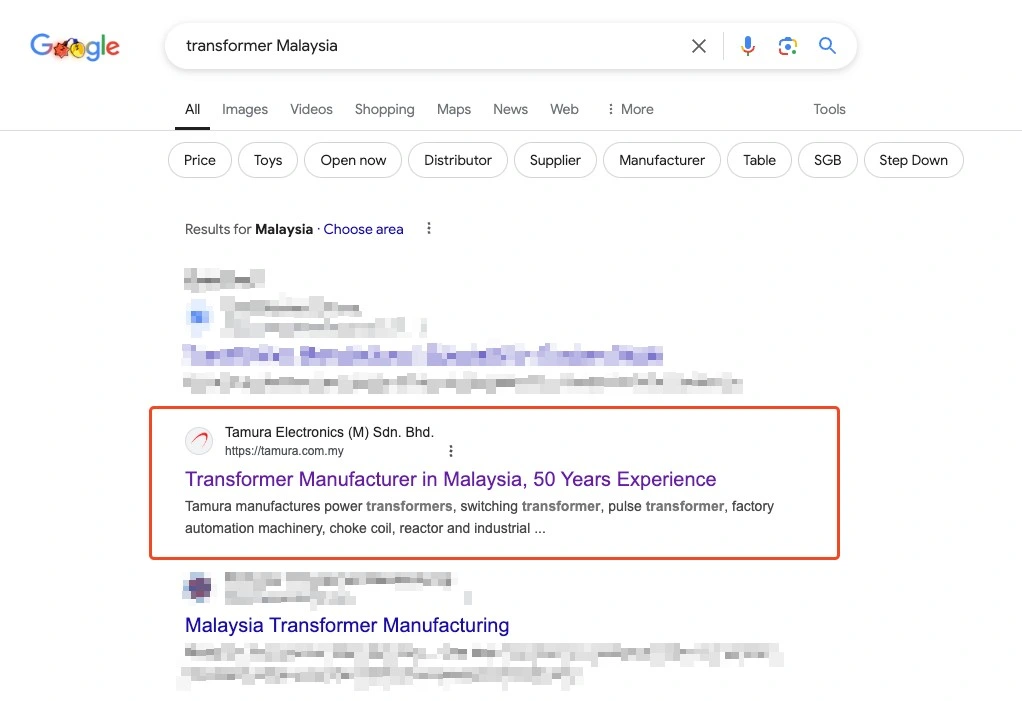Switch to the Shopping tab

point(385,109)
